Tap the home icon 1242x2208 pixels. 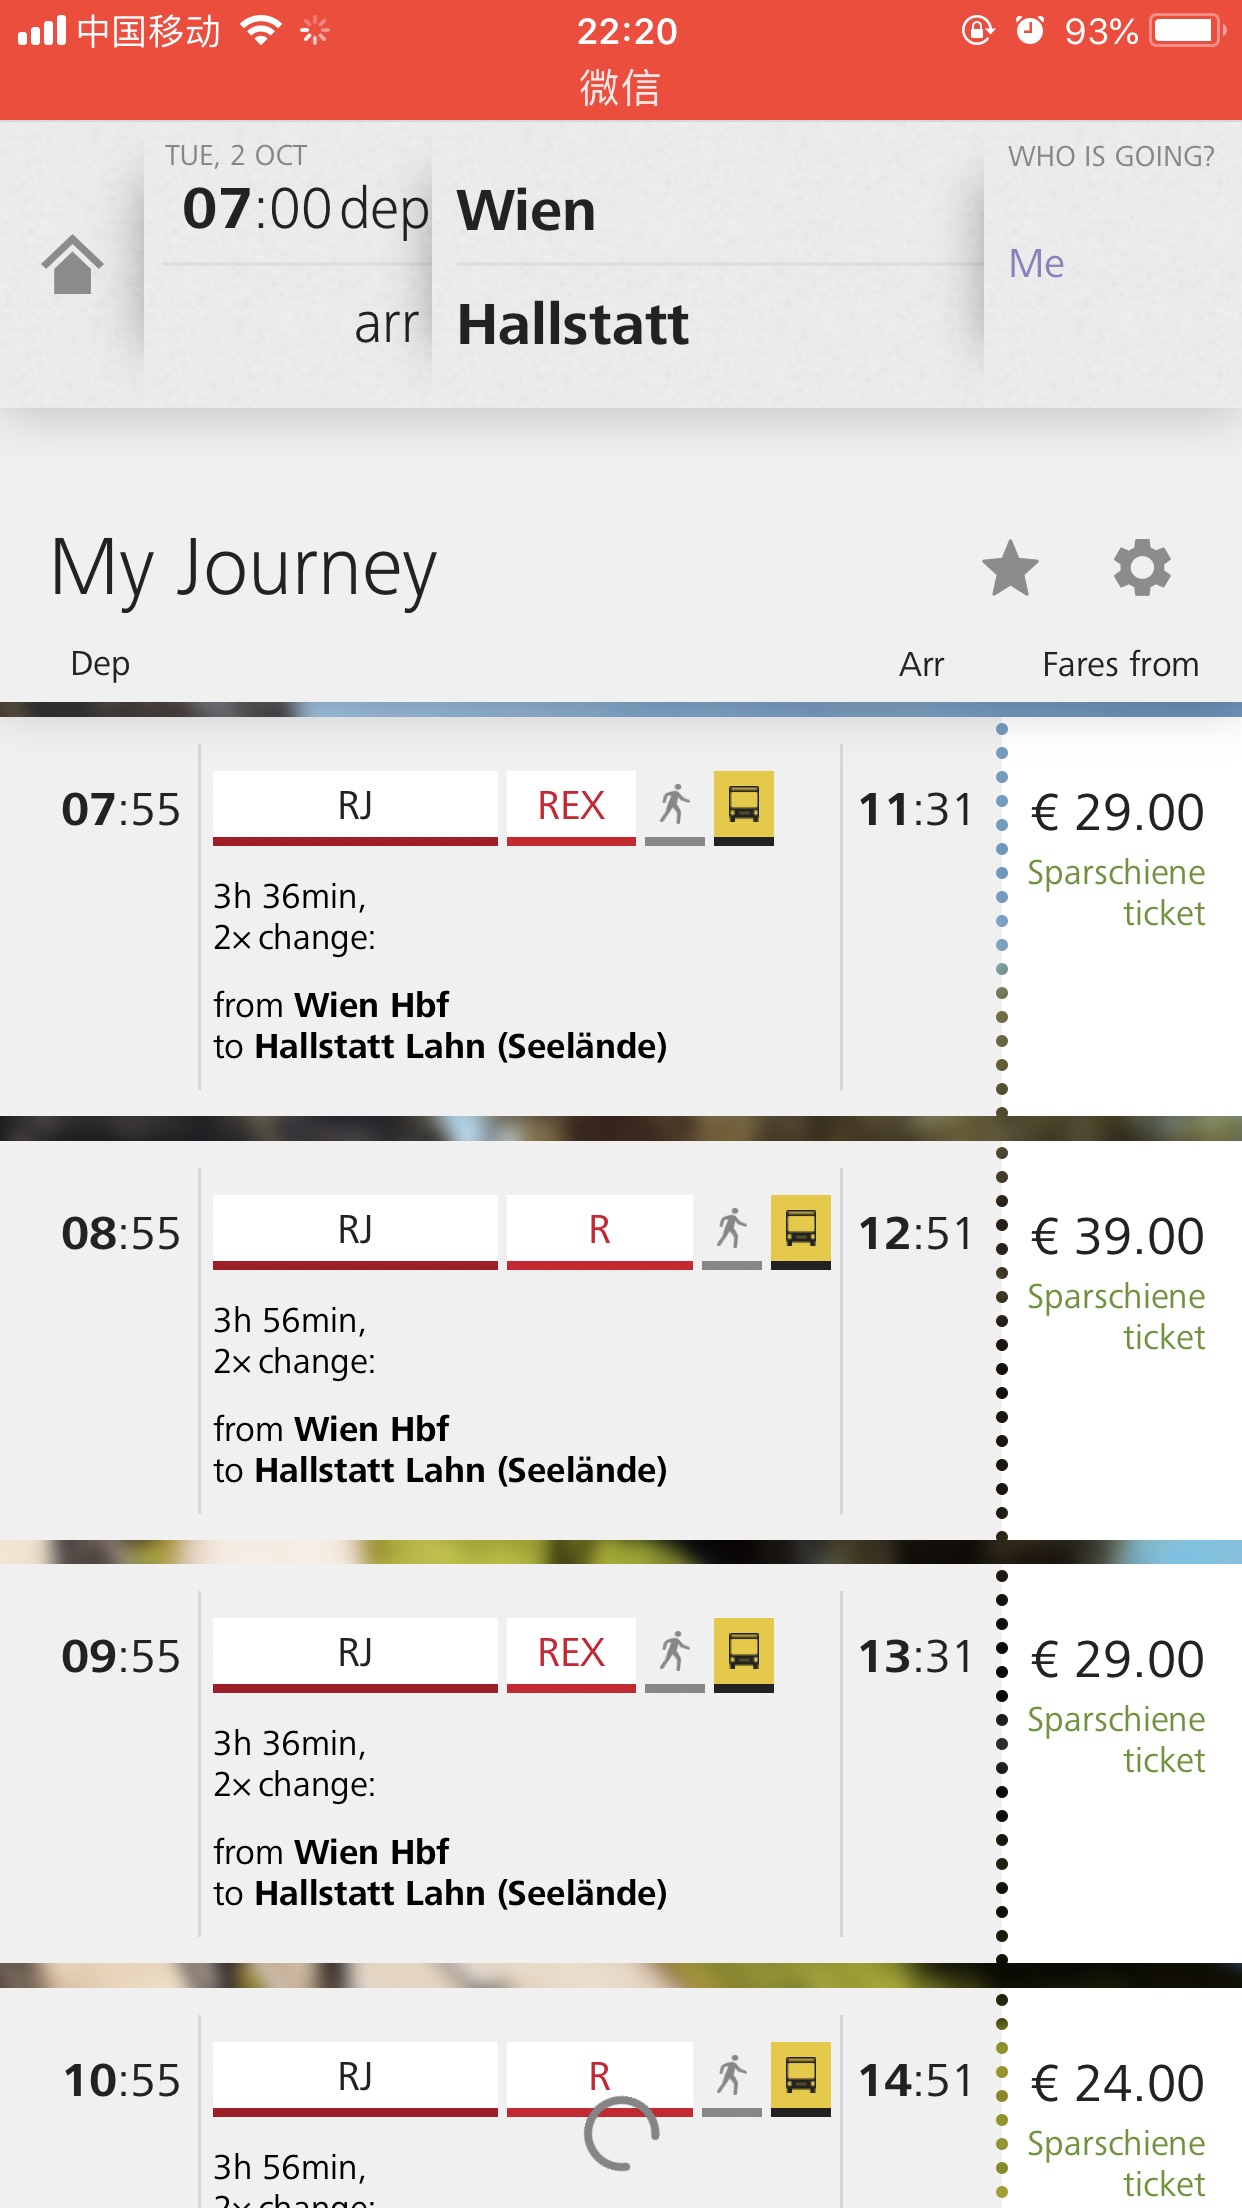[x=72, y=265]
